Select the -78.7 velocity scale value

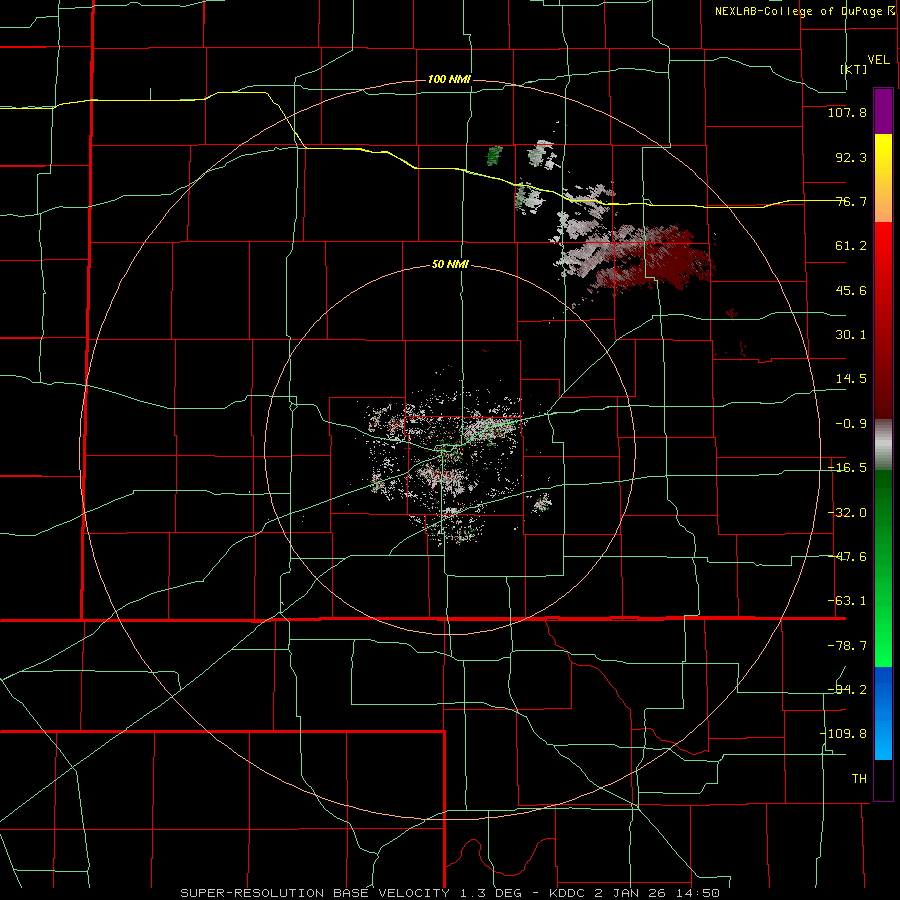point(847,646)
